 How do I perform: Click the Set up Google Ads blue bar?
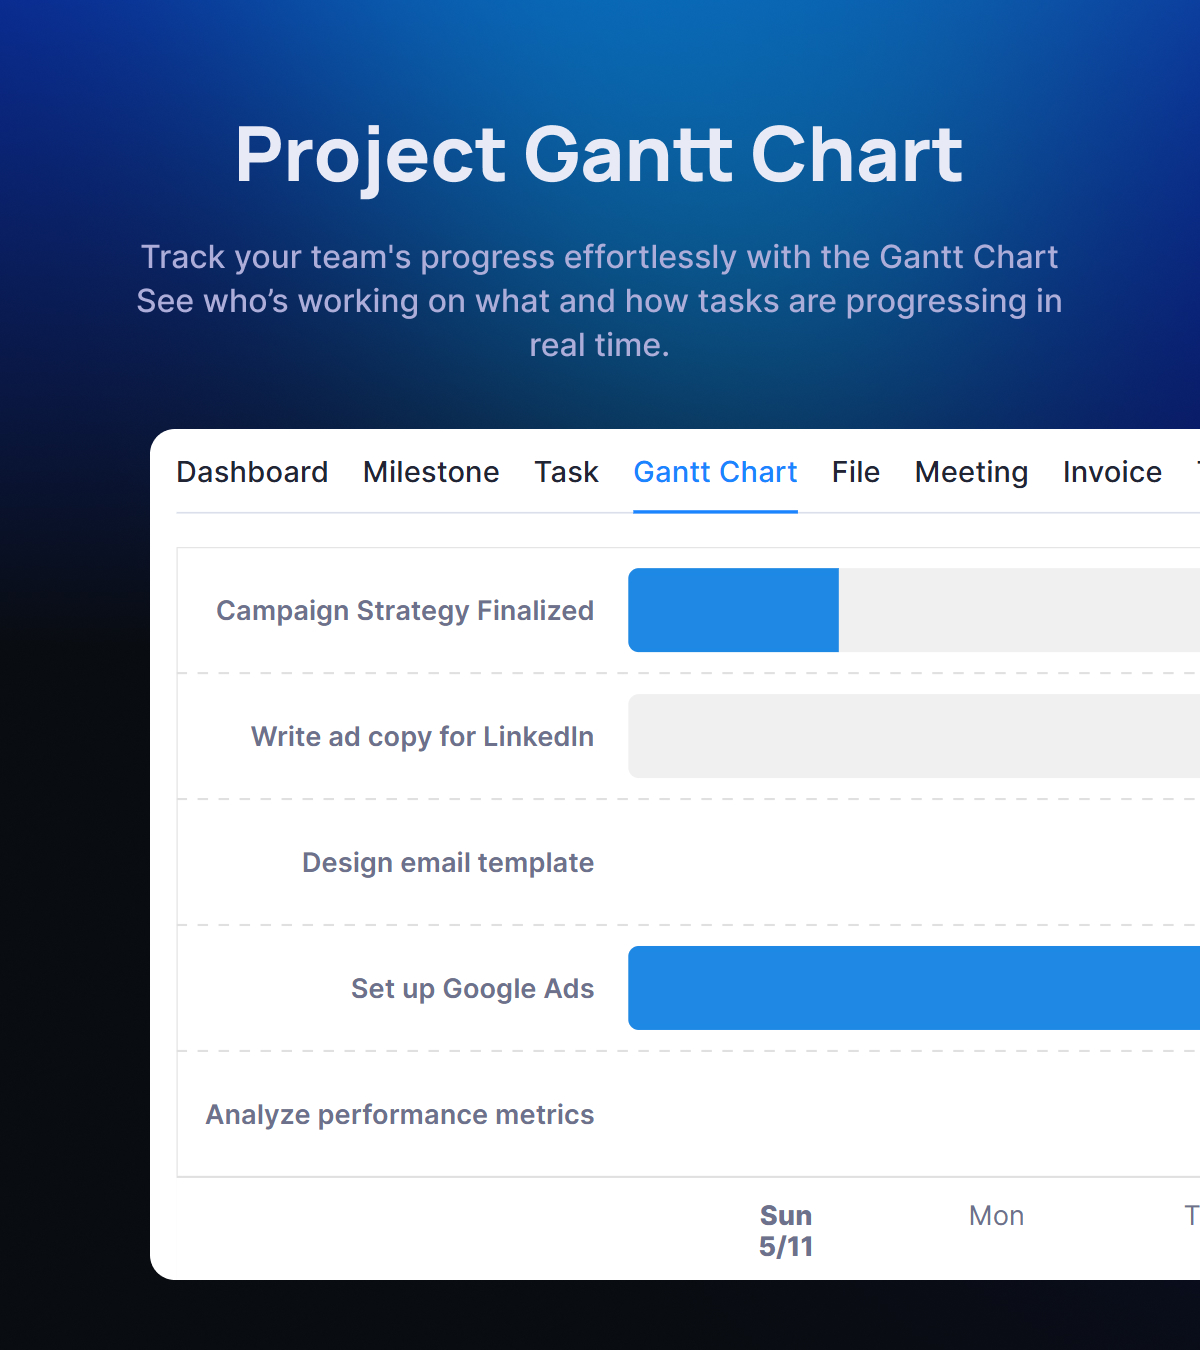pos(900,988)
